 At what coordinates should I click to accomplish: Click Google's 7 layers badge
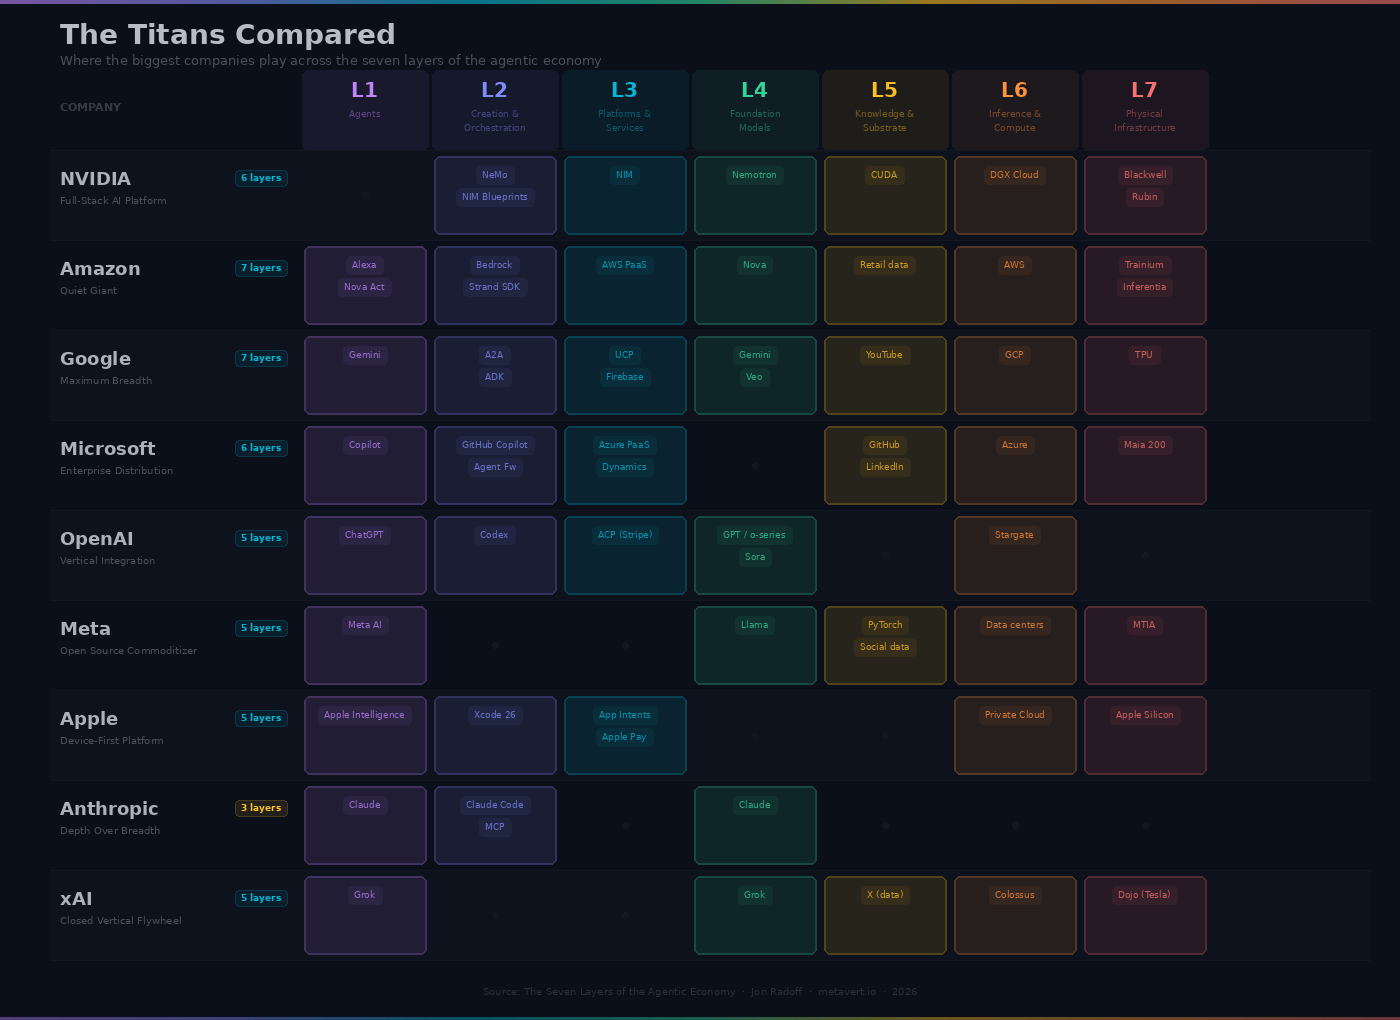coord(261,358)
